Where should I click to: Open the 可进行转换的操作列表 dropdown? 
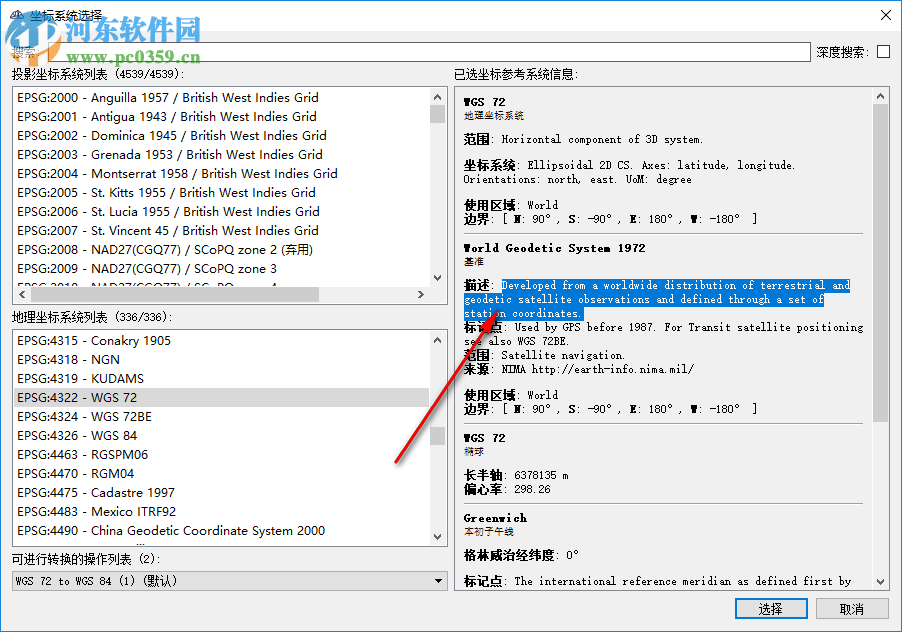click(230, 581)
